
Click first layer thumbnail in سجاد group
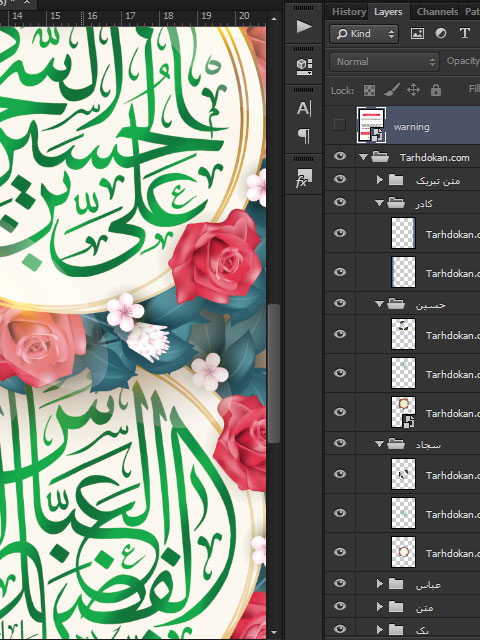coord(403,474)
